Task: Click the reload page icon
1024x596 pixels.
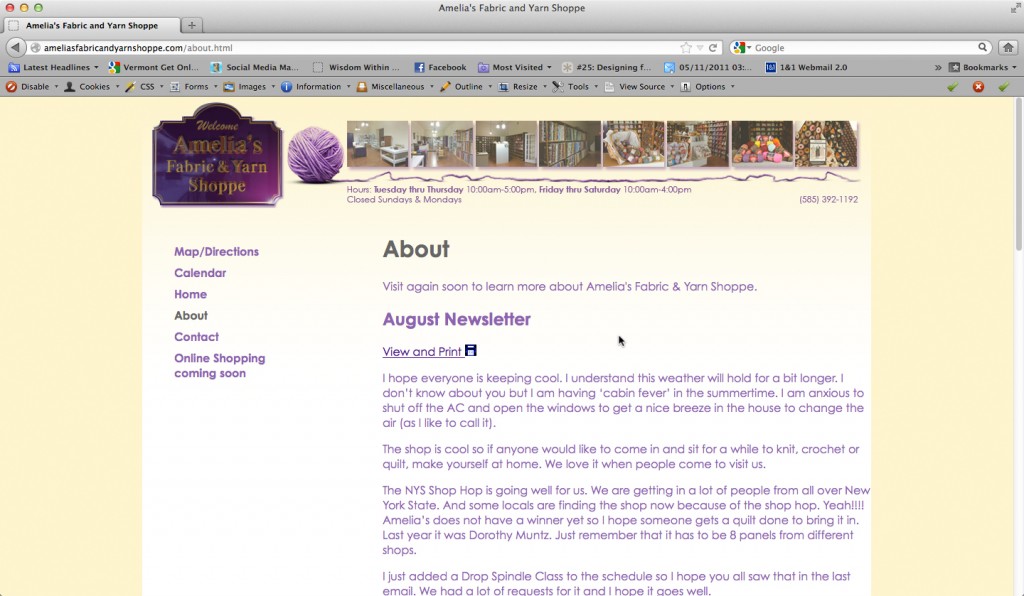Action: coord(713,48)
